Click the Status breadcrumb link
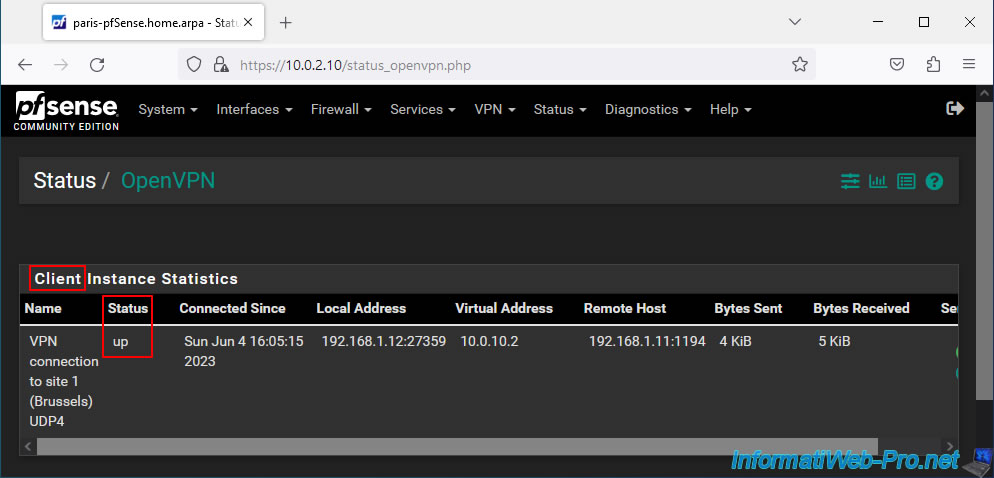 pyautogui.click(x=65, y=181)
